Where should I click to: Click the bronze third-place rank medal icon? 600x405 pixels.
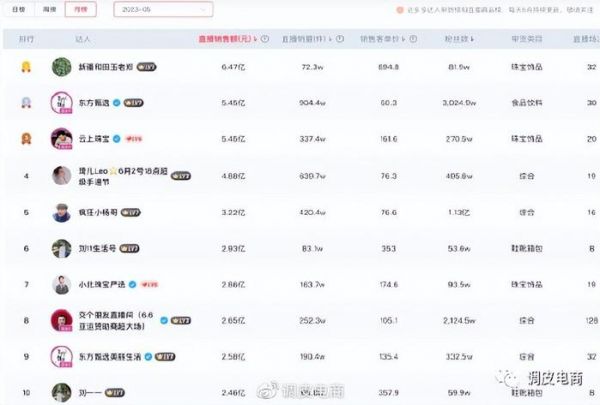(x=25, y=138)
